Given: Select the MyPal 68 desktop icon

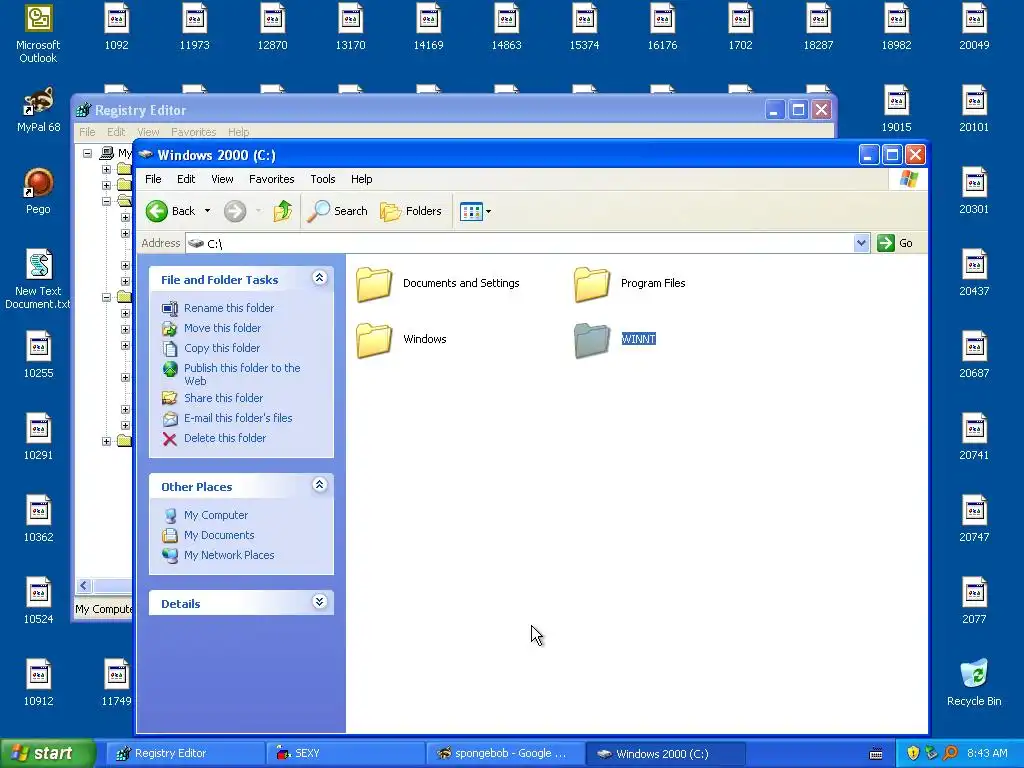Looking at the screenshot, I should [x=38, y=110].
